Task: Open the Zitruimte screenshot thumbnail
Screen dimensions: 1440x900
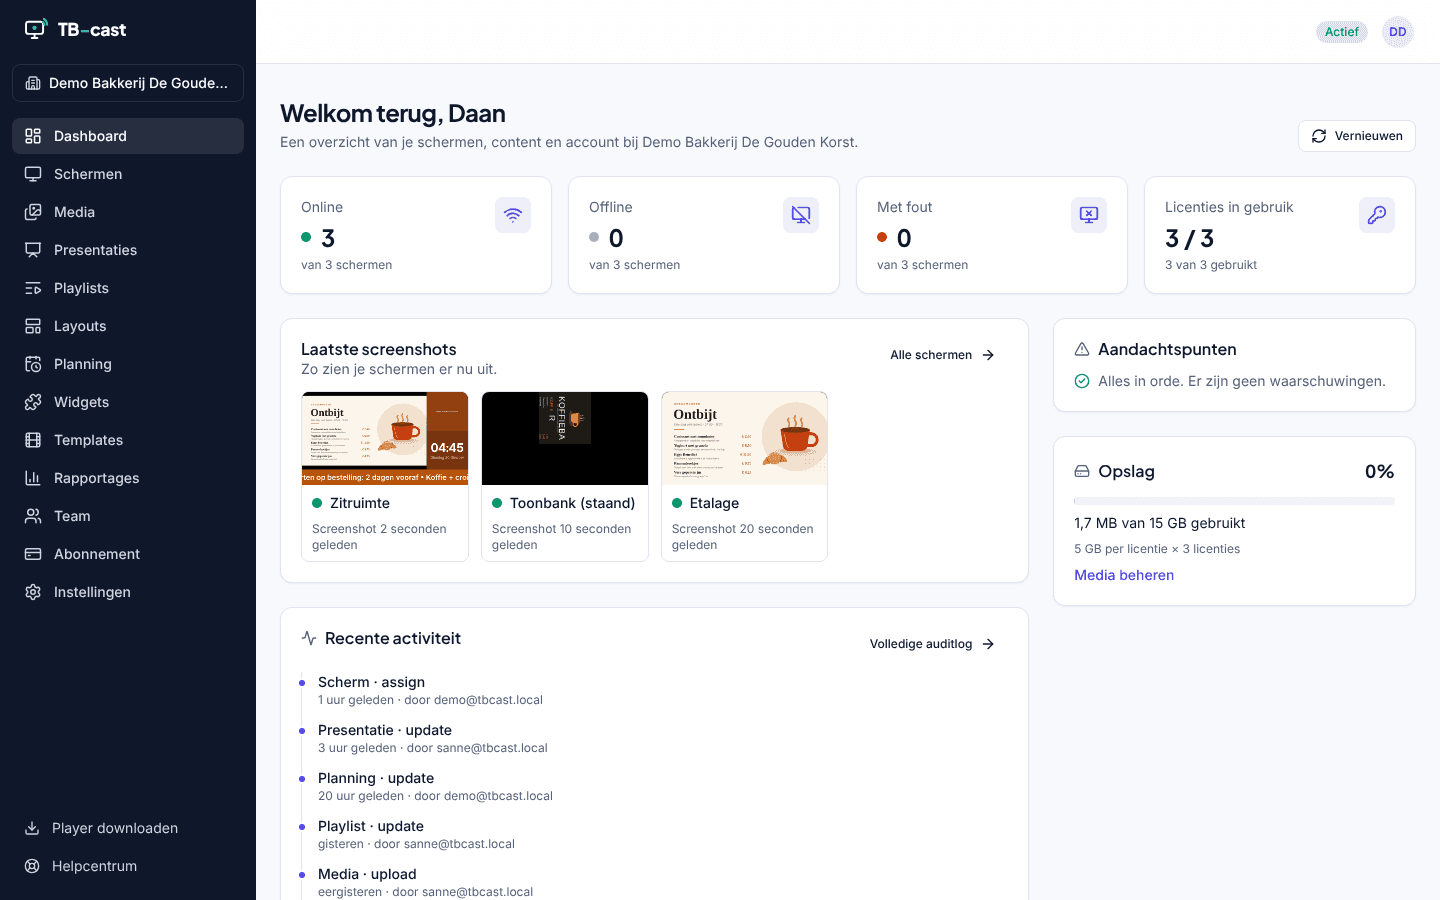Action: [385, 438]
